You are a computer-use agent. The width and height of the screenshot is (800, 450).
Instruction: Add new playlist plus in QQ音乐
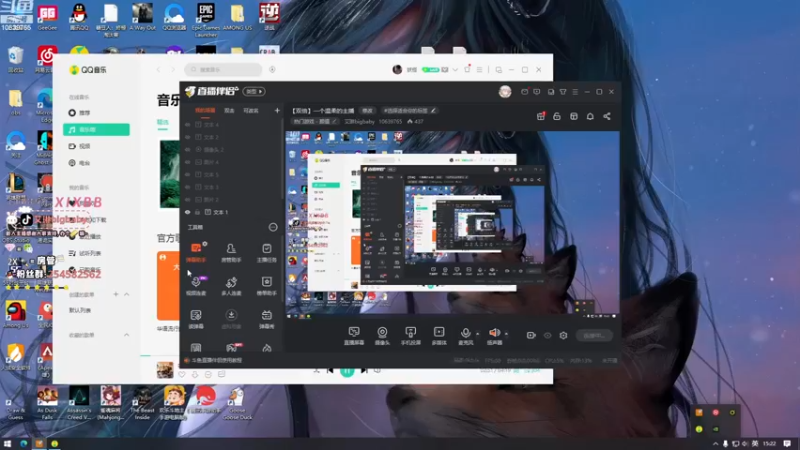(x=116, y=294)
